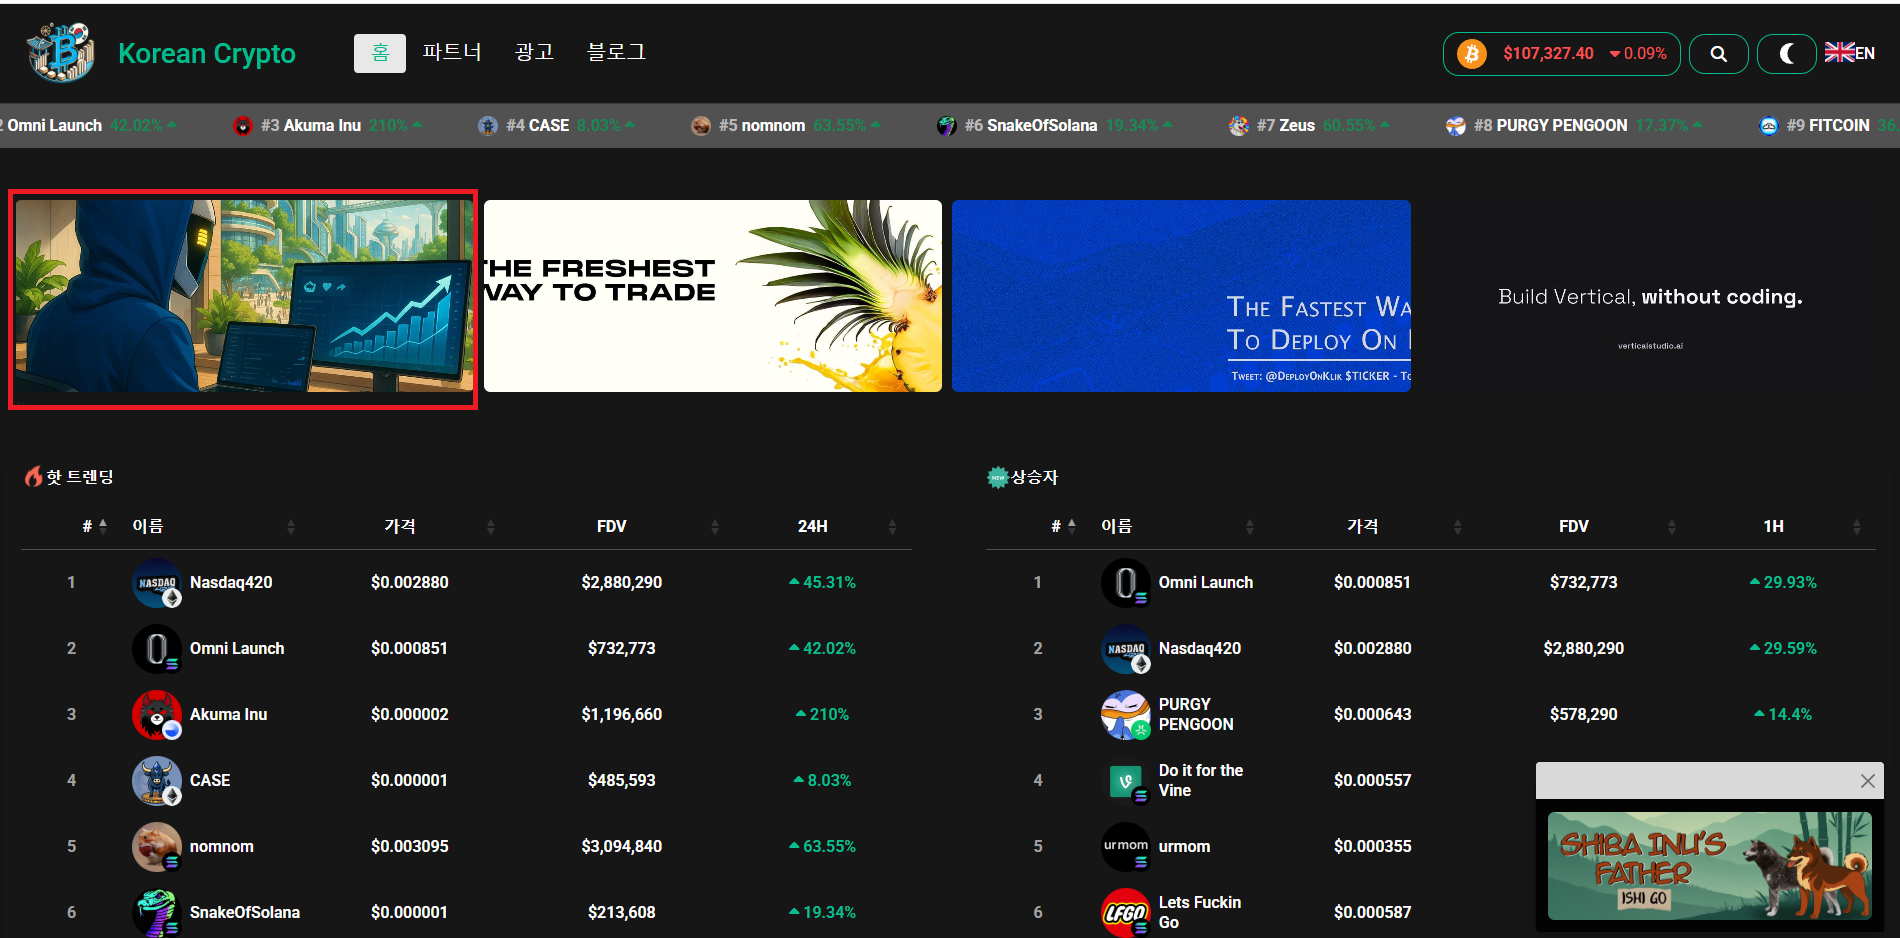Sort hot trending table by 가격 arrows
This screenshot has width=1900, height=938.
click(491, 527)
